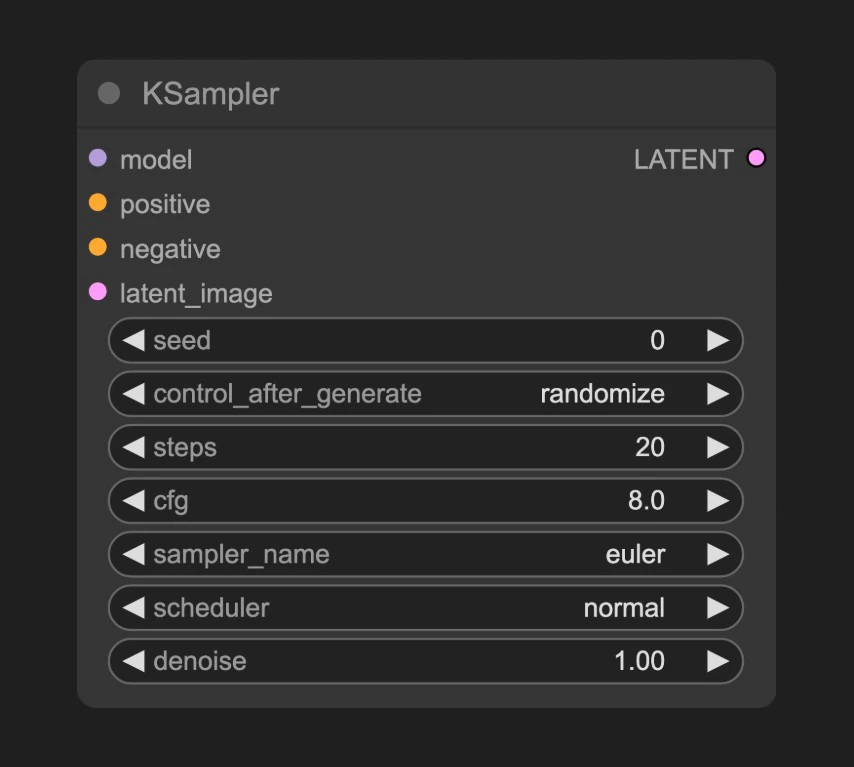The height and width of the screenshot is (767, 854).
Task: Click the node status circle near KSampler title
Action: click(x=108, y=94)
